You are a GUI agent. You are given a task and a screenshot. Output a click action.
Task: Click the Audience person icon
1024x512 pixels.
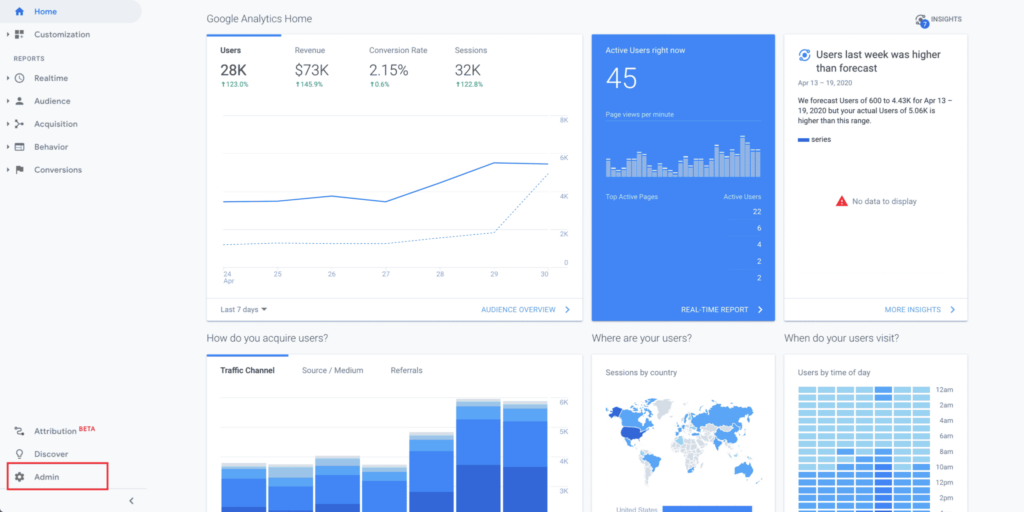(19, 101)
